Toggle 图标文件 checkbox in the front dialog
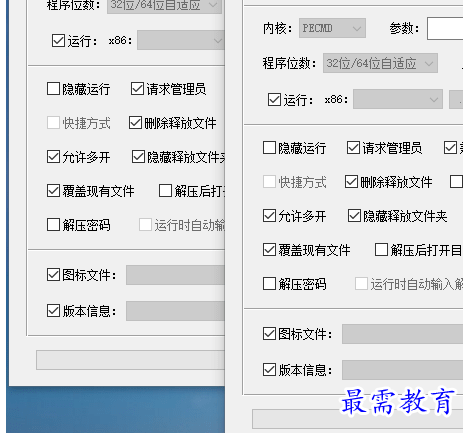This screenshot has width=463, height=433. pos(269,334)
